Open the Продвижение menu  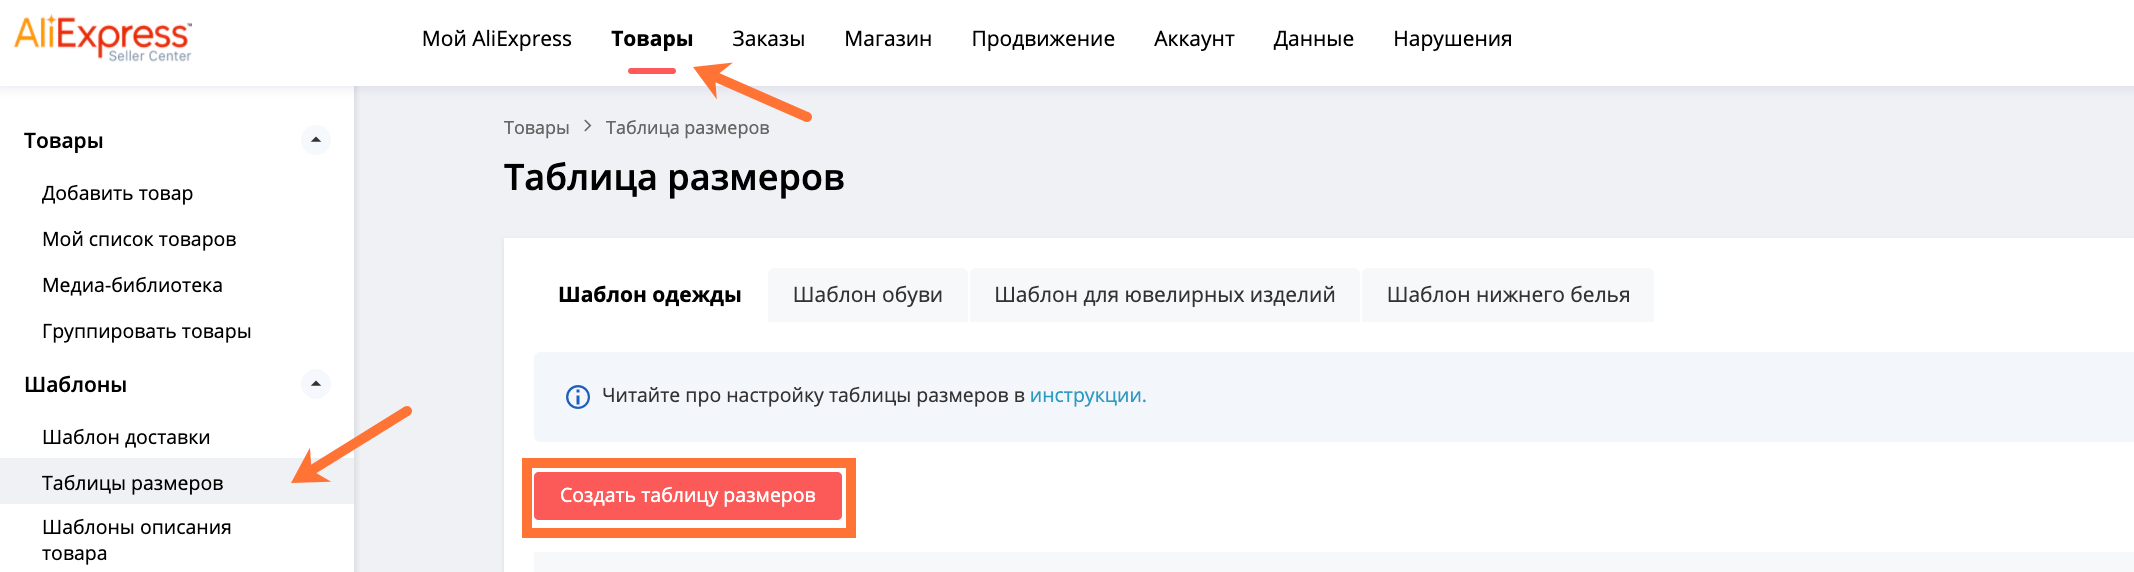[1043, 39]
